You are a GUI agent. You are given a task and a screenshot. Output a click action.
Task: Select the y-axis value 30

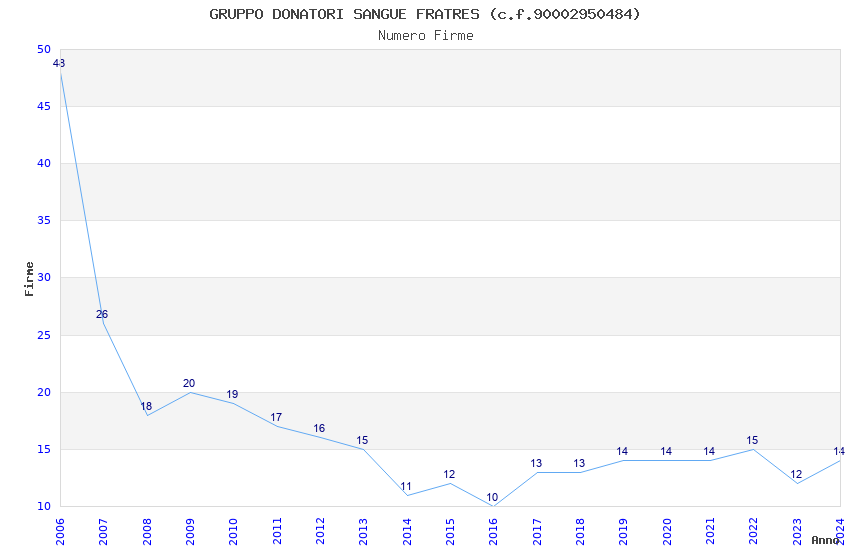[x=44, y=277]
